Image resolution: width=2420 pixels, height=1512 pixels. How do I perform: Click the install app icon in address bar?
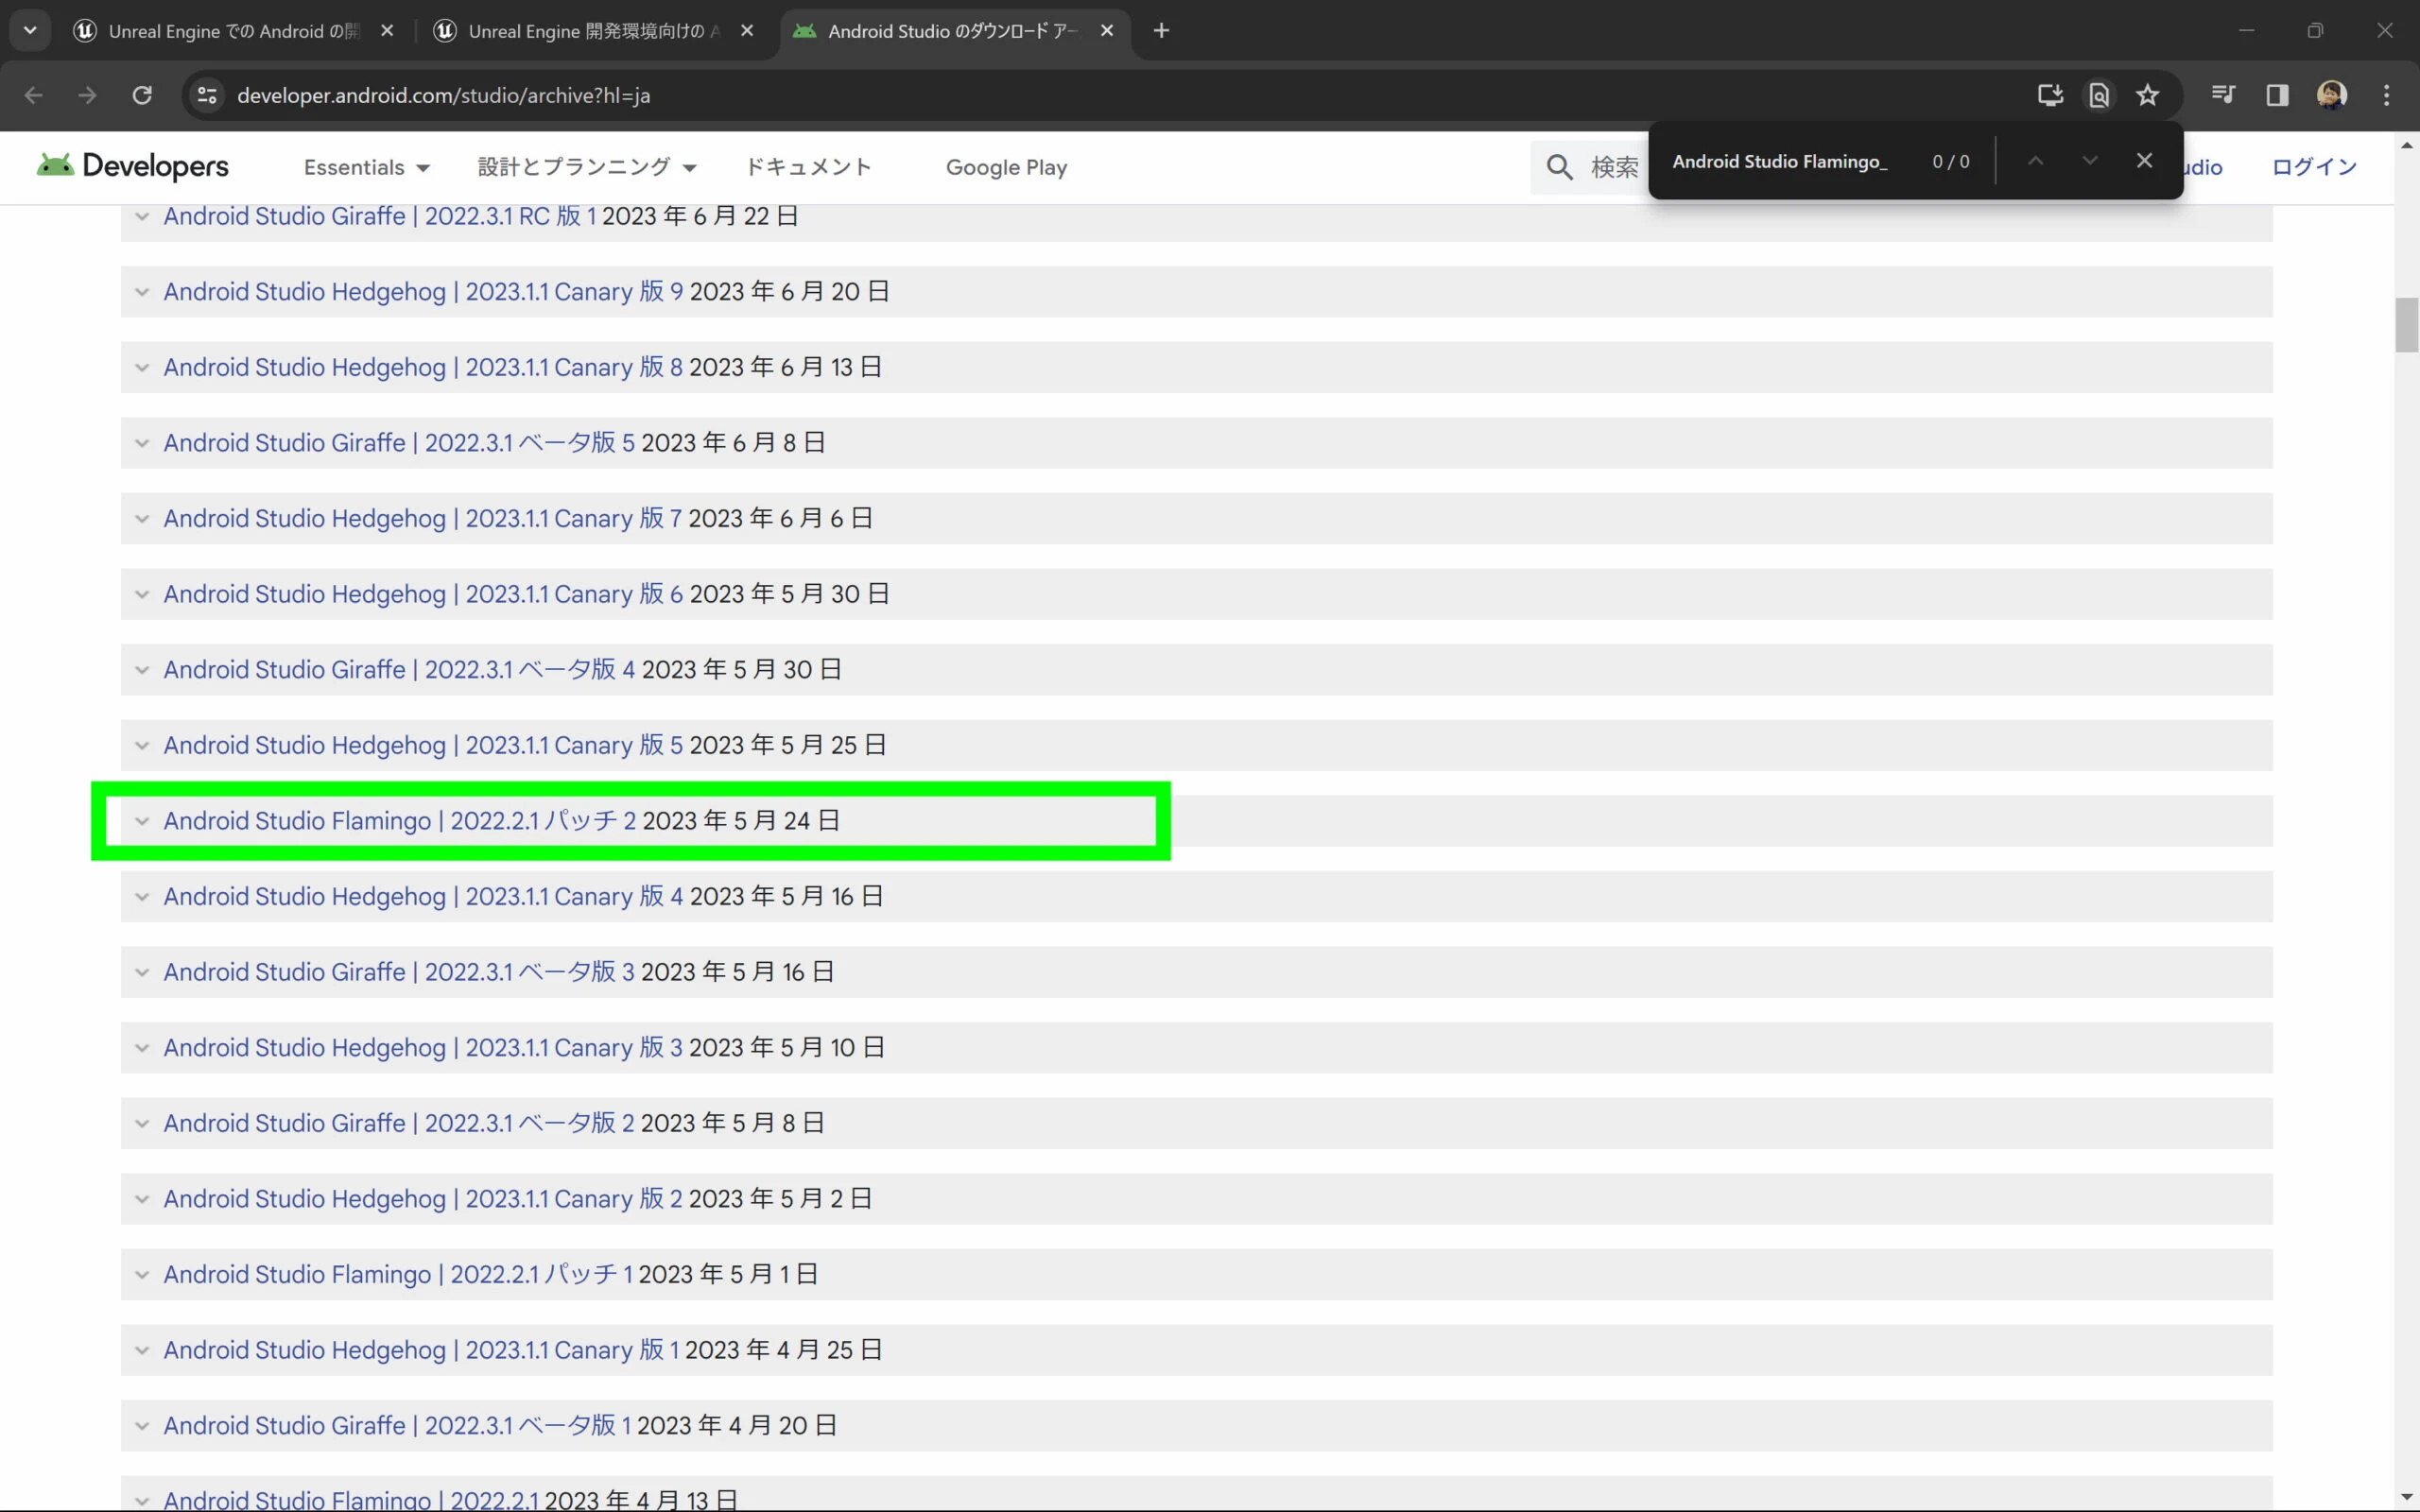(2050, 95)
